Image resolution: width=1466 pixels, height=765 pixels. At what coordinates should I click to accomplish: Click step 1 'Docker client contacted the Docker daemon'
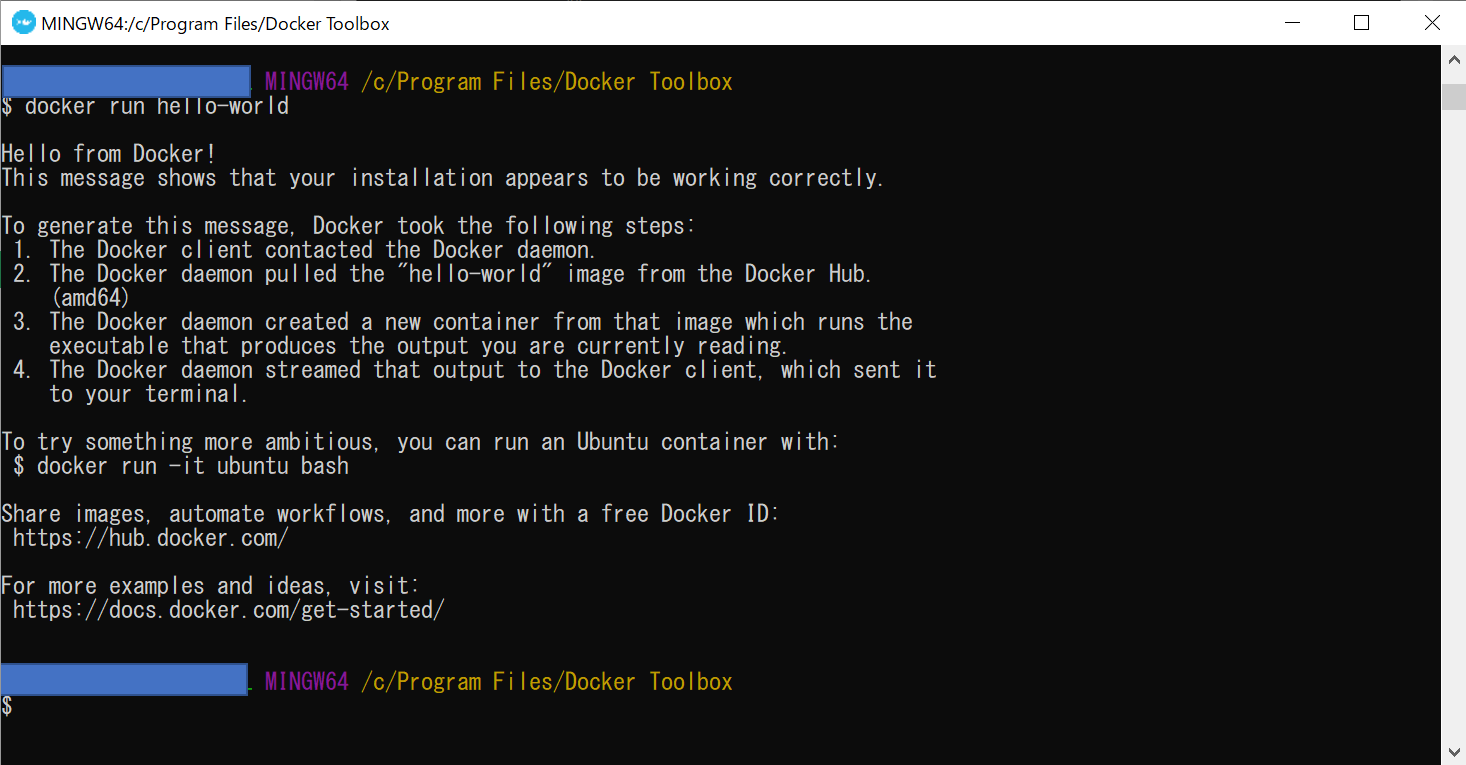[x=305, y=250]
